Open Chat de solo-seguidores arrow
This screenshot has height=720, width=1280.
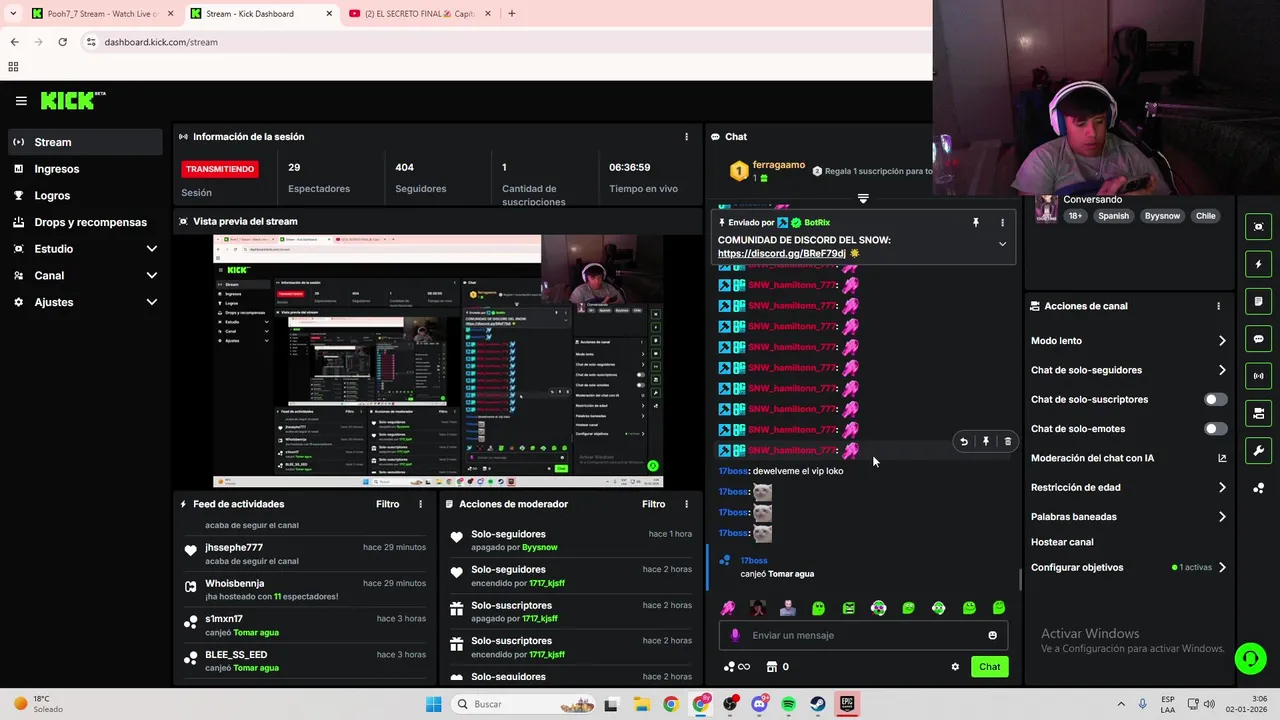[1222, 370]
